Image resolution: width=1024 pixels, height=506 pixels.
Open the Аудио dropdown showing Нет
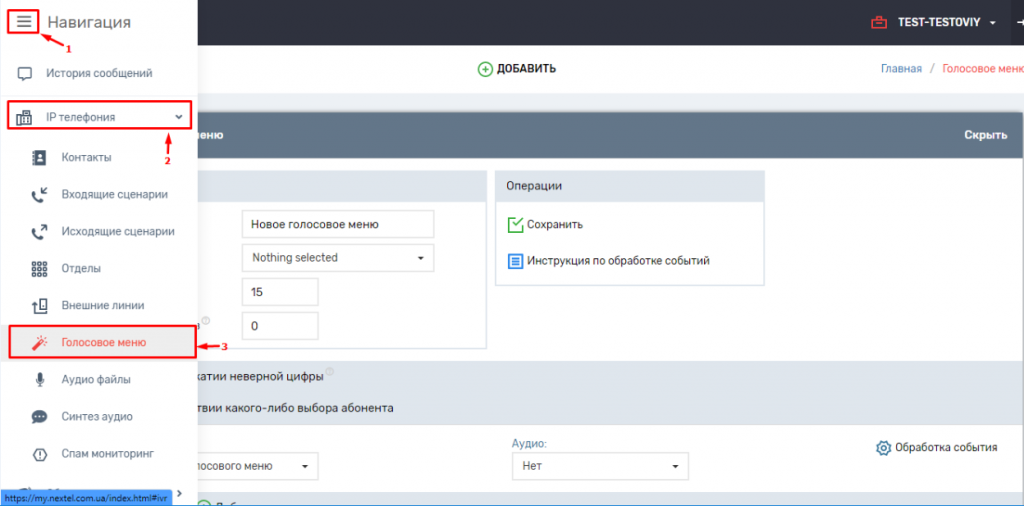coord(601,466)
